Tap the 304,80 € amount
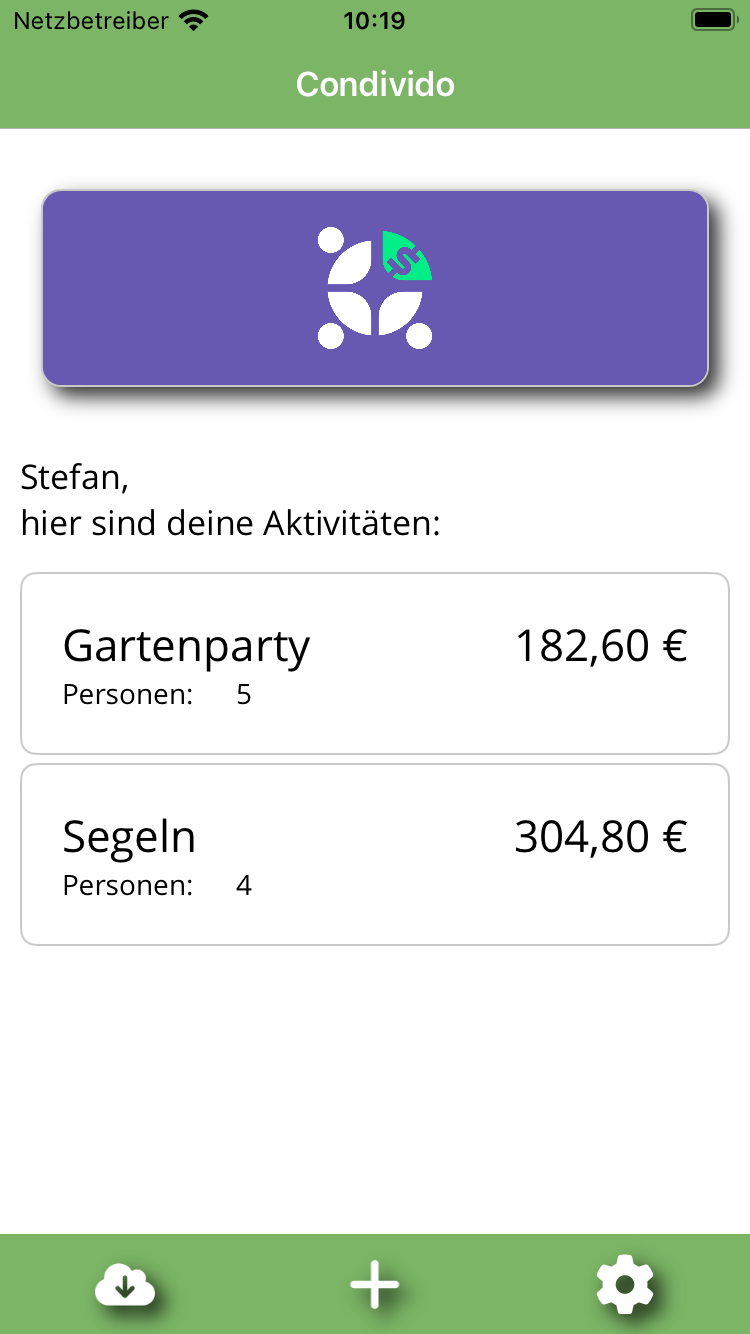The height and width of the screenshot is (1334, 750). click(x=600, y=837)
